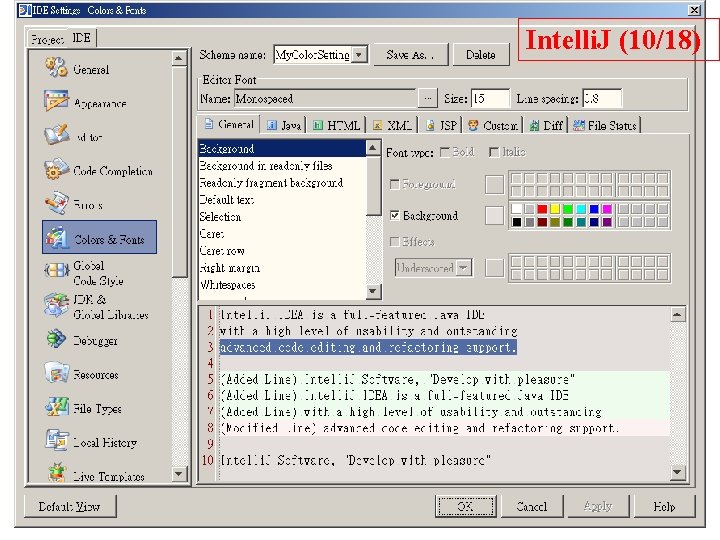Image resolution: width=720 pixels, height=540 pixels.
Task: Open Help for this dialog
Action: (664, 506)
